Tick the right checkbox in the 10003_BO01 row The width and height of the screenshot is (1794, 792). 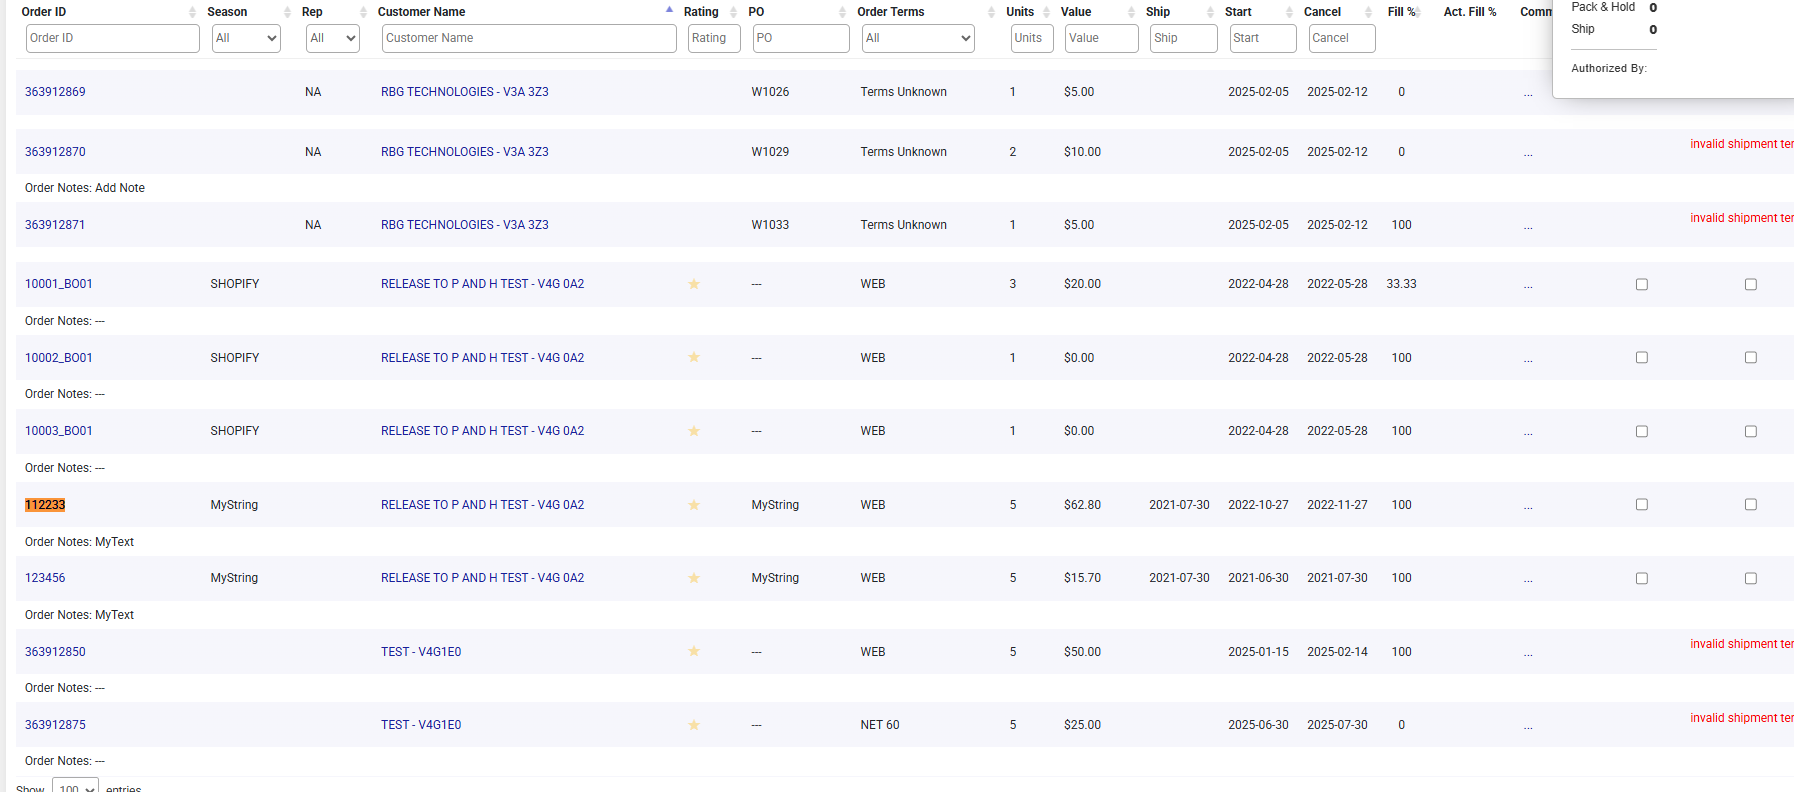coord(1750,432)
